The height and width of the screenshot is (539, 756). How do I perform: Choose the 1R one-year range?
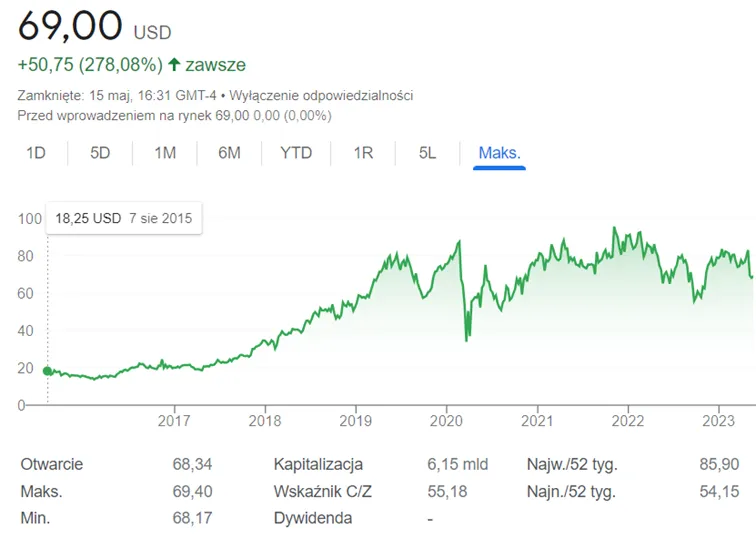click(x=363, y=153)
